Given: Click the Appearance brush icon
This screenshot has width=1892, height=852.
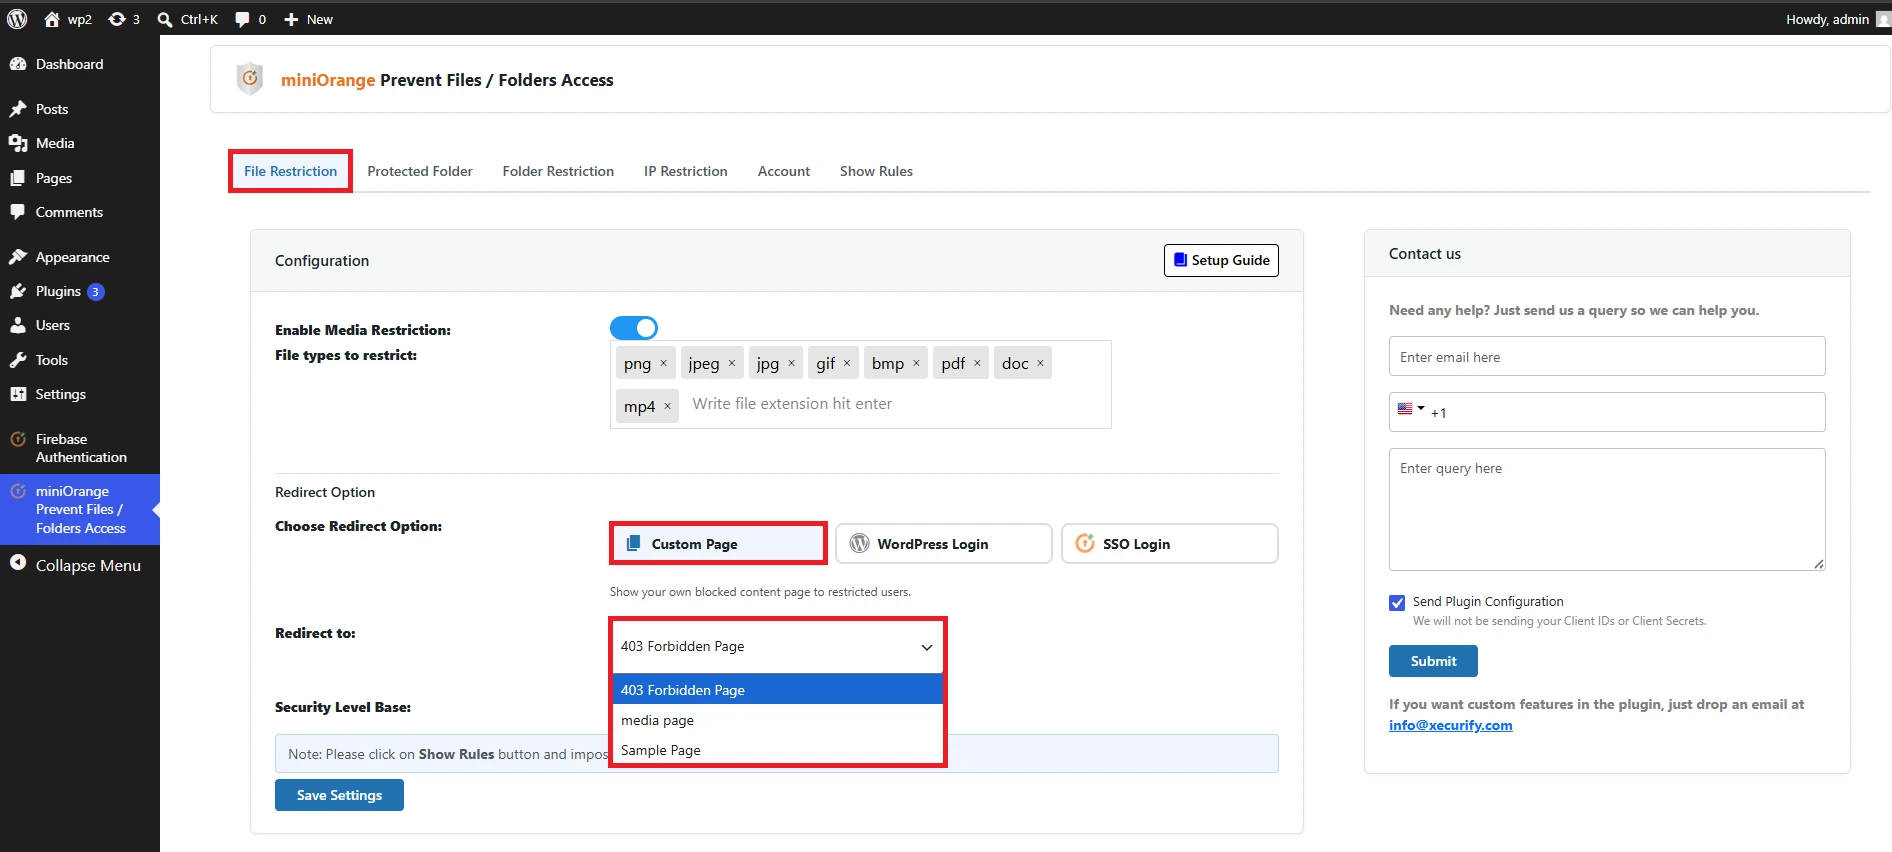Looking at the screenshot, I should [x=18, y=257].
